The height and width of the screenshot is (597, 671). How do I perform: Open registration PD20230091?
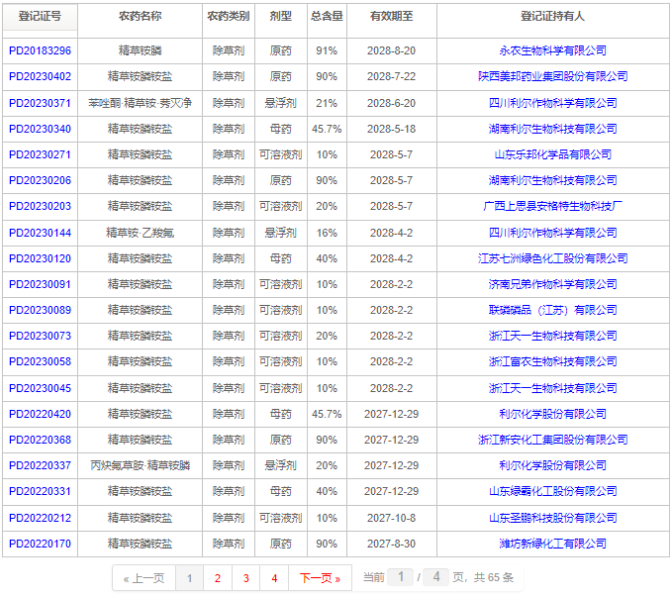[40, 284]
